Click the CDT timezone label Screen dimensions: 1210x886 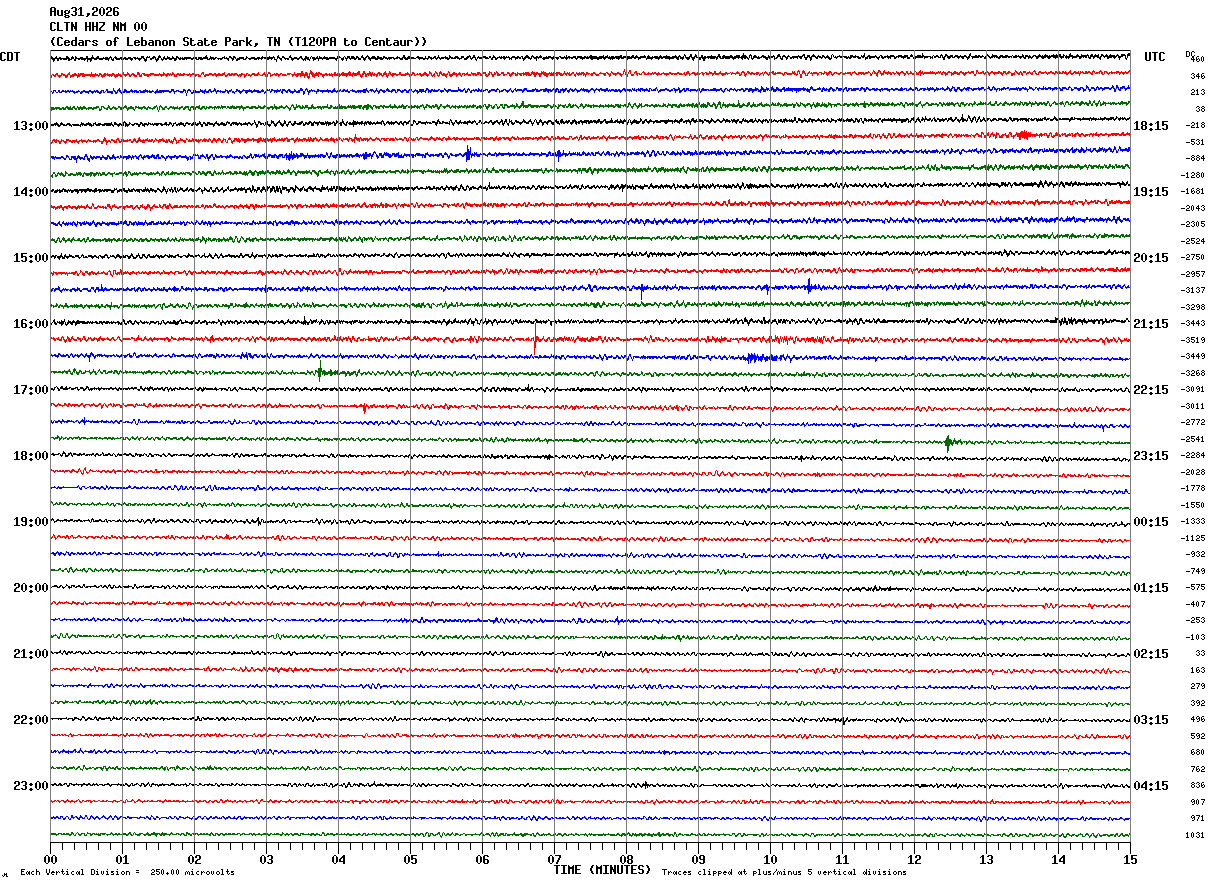(10, 57)
